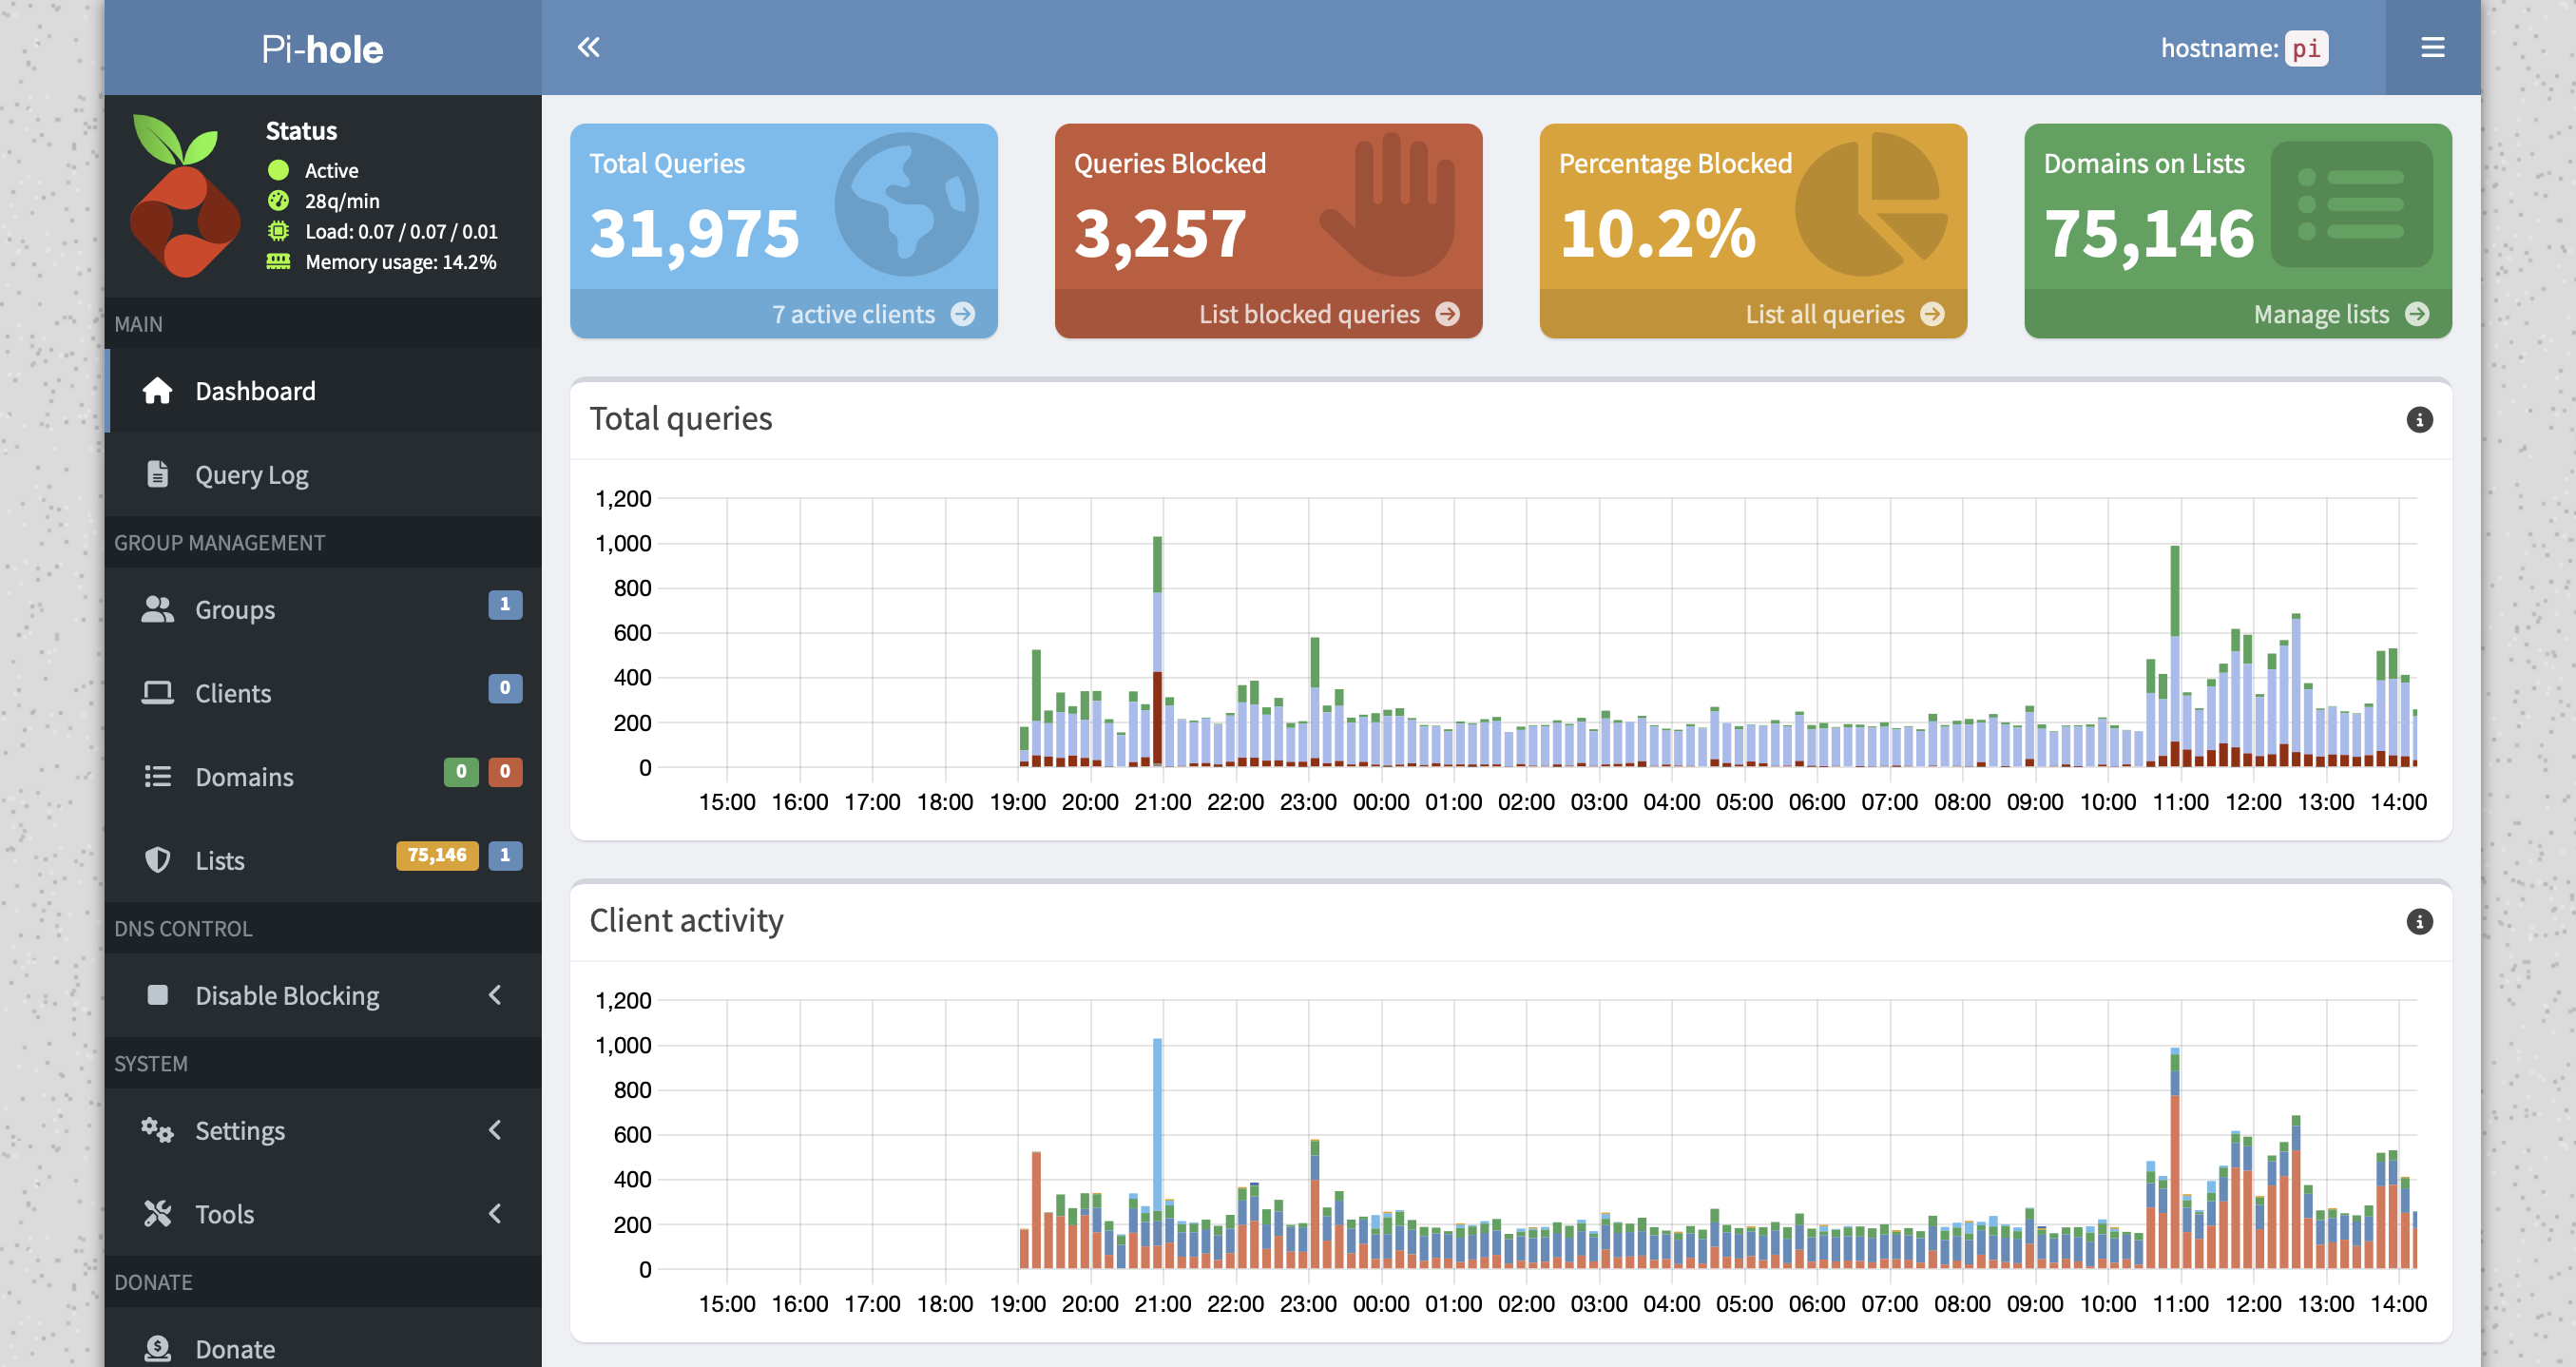
Task: Select the Query Log document icon
Action: point(159,474)
